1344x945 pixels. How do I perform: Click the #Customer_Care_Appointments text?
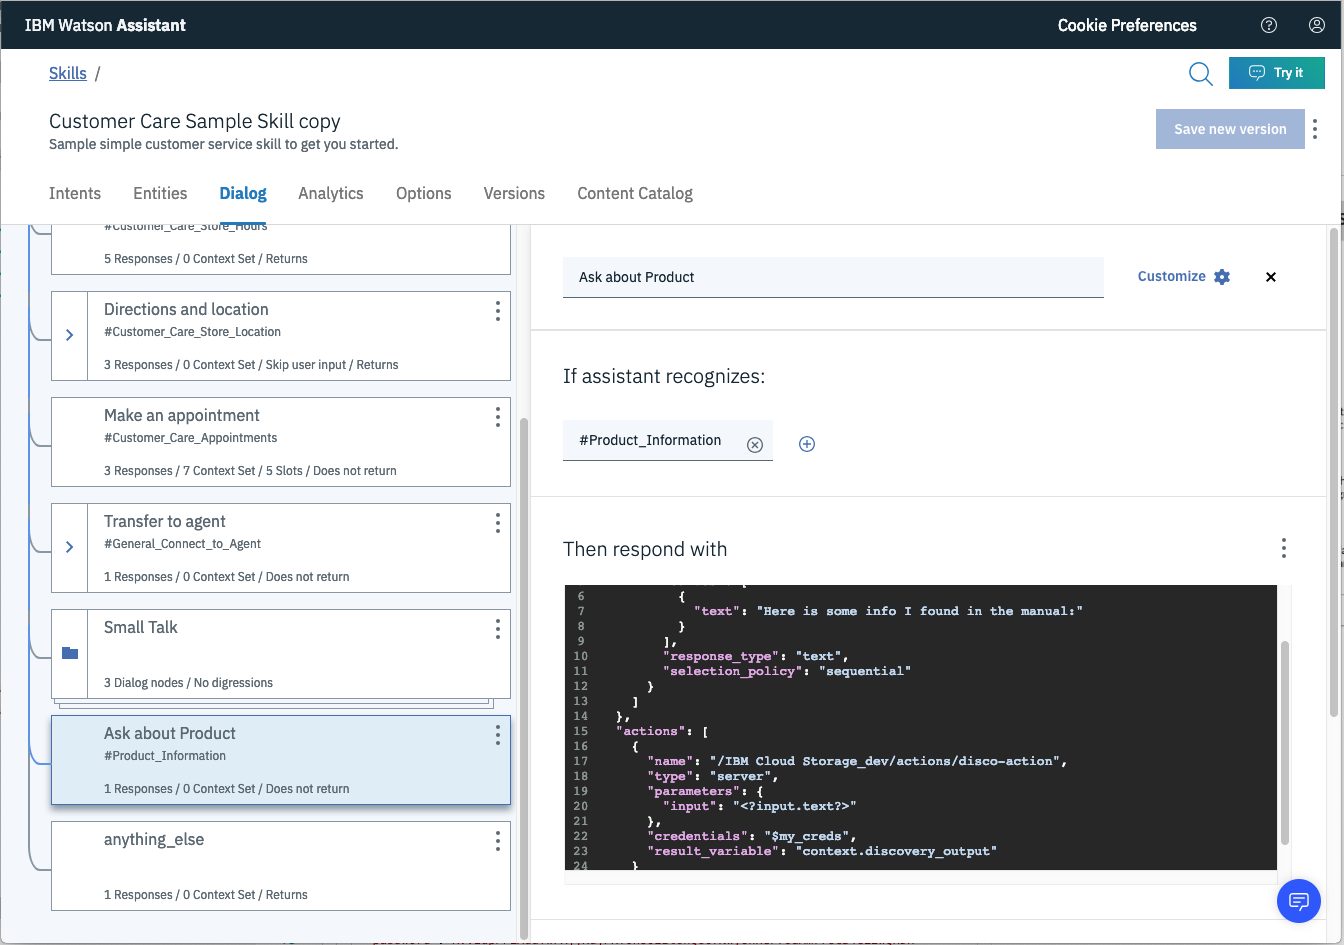click(190, 438)
